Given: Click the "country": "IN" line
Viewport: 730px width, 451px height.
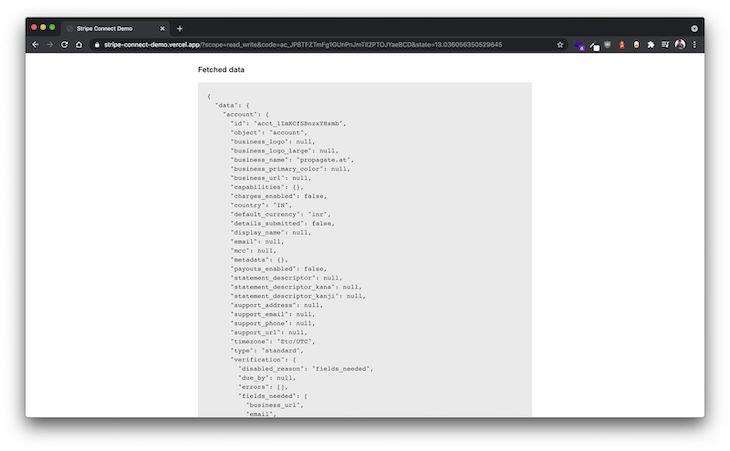Looking at the screenshot, I should click(261, 205).
